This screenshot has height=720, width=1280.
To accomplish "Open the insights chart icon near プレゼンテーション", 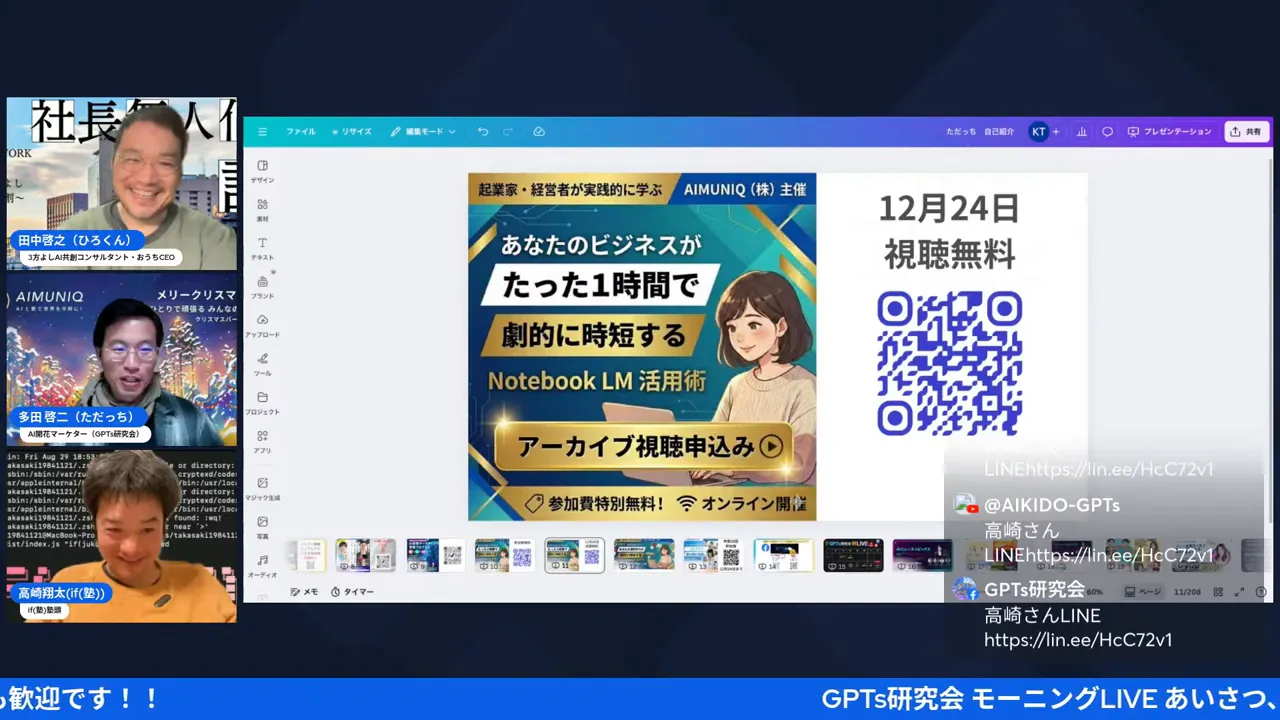I will click(1081, 131).
